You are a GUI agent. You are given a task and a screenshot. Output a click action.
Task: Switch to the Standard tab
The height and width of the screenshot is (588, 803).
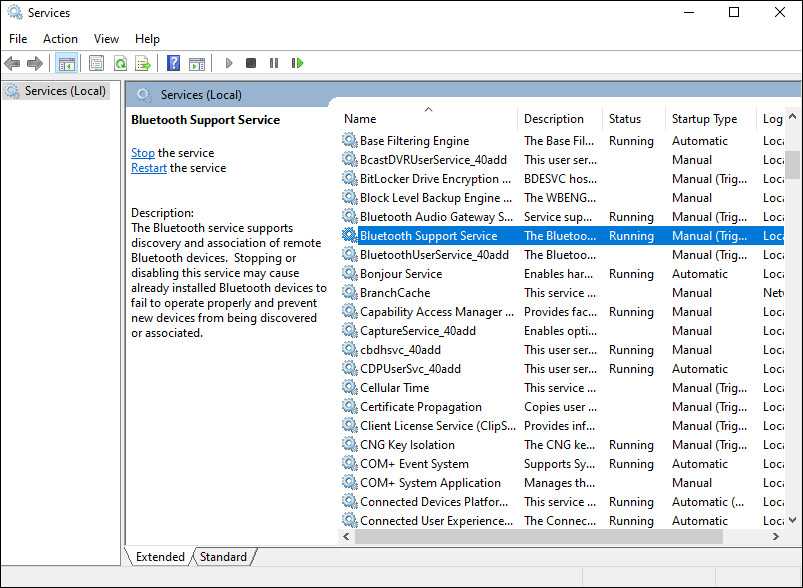coord(224,557)
